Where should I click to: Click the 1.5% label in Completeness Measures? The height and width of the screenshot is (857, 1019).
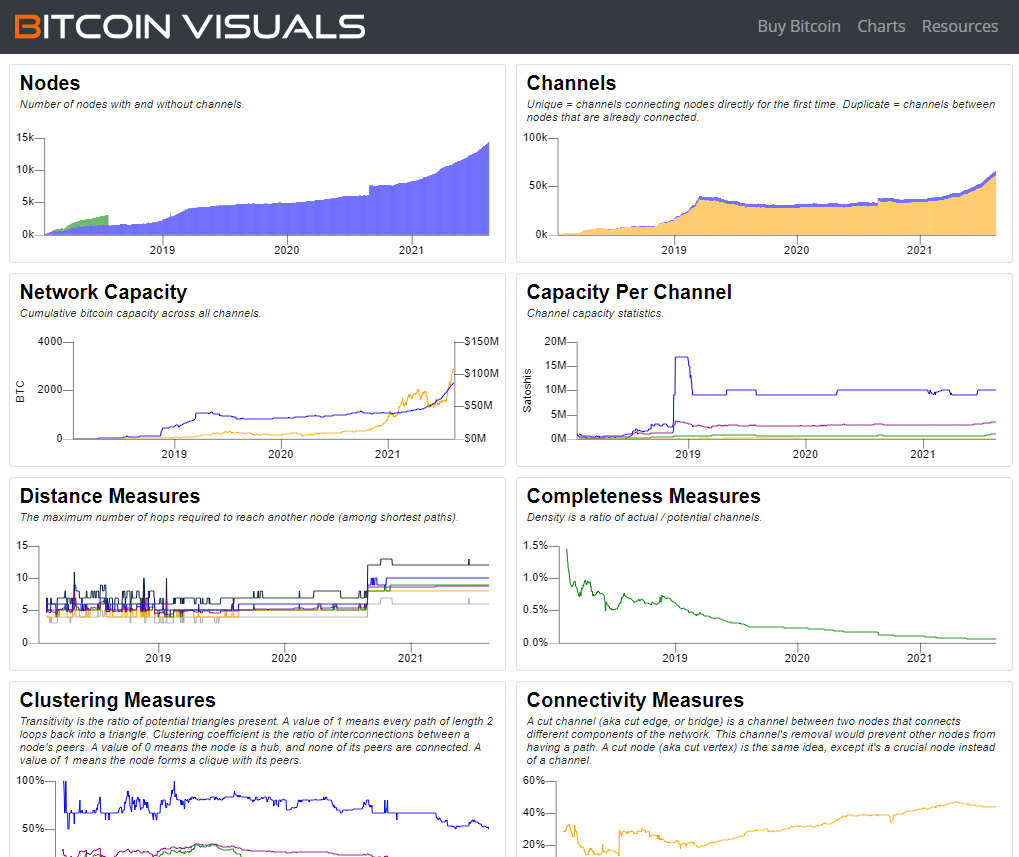pos(535,546)
